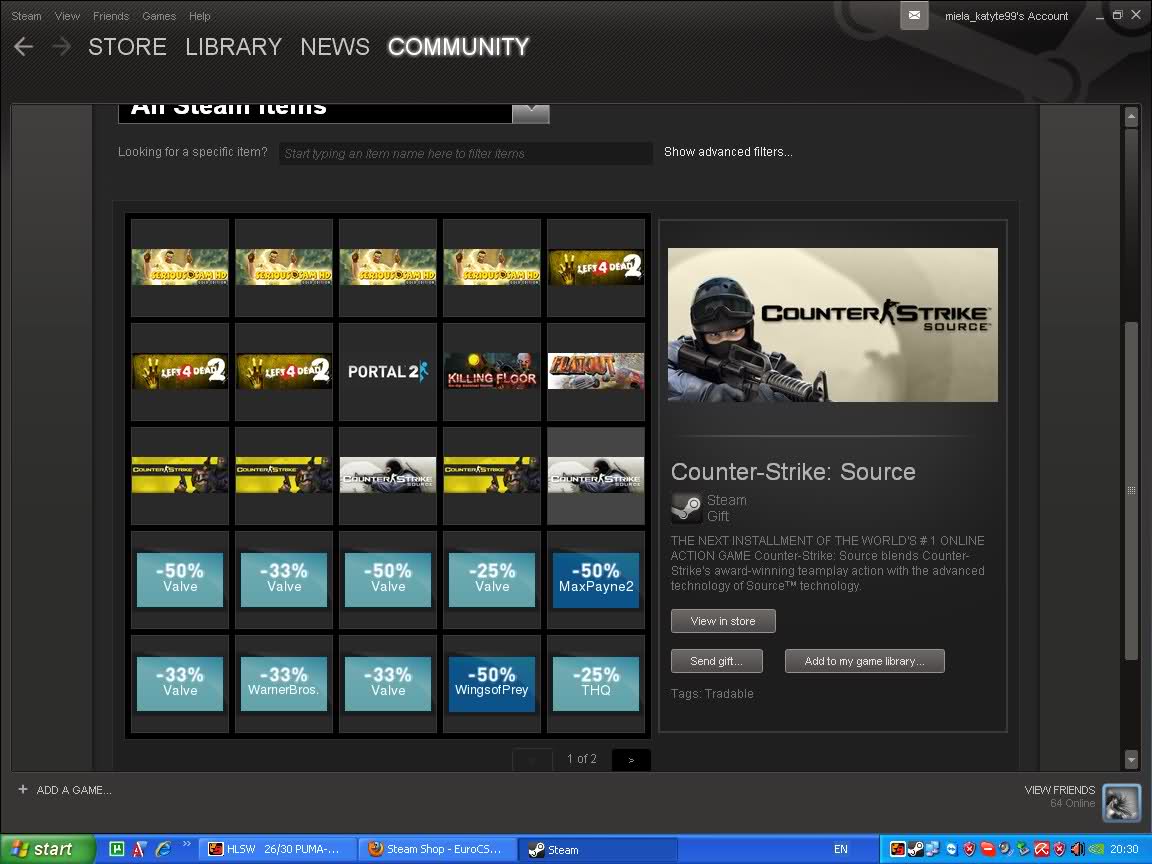
Task: Launch uTorrent from quick launch
Action: click(116, 849)
